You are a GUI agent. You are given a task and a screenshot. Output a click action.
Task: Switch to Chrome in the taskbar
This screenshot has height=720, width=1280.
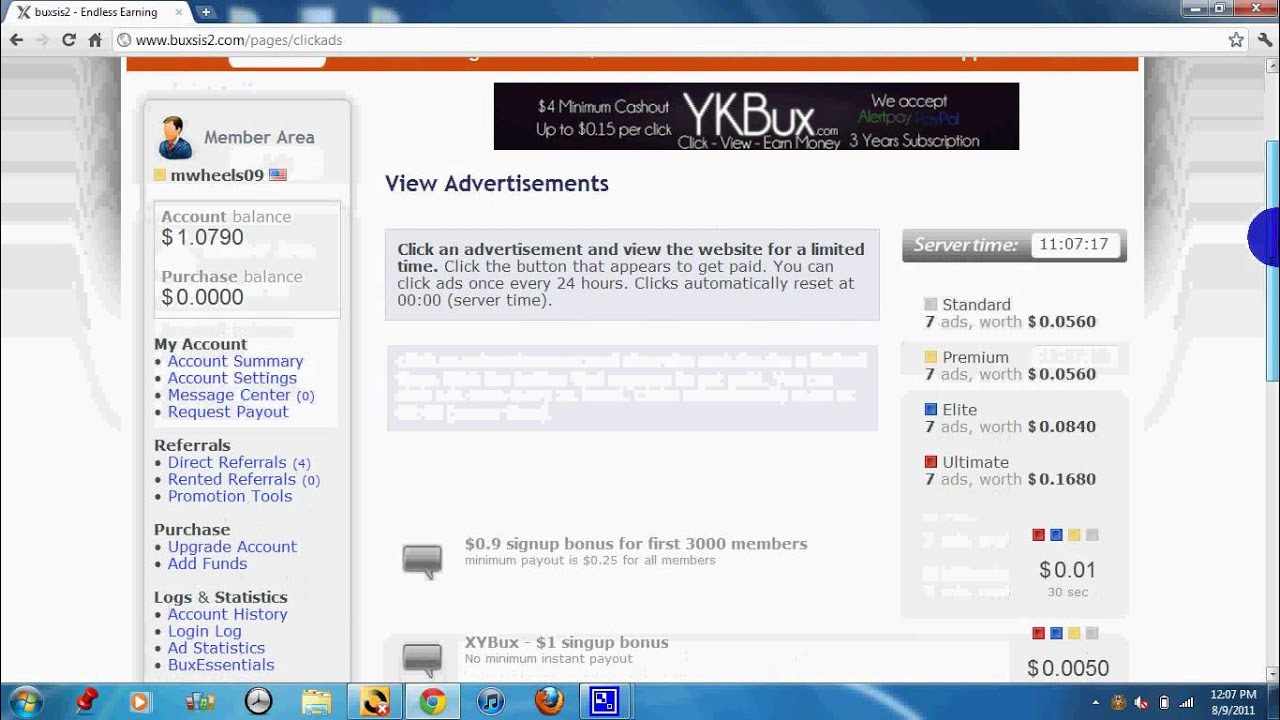coord(432,701)
